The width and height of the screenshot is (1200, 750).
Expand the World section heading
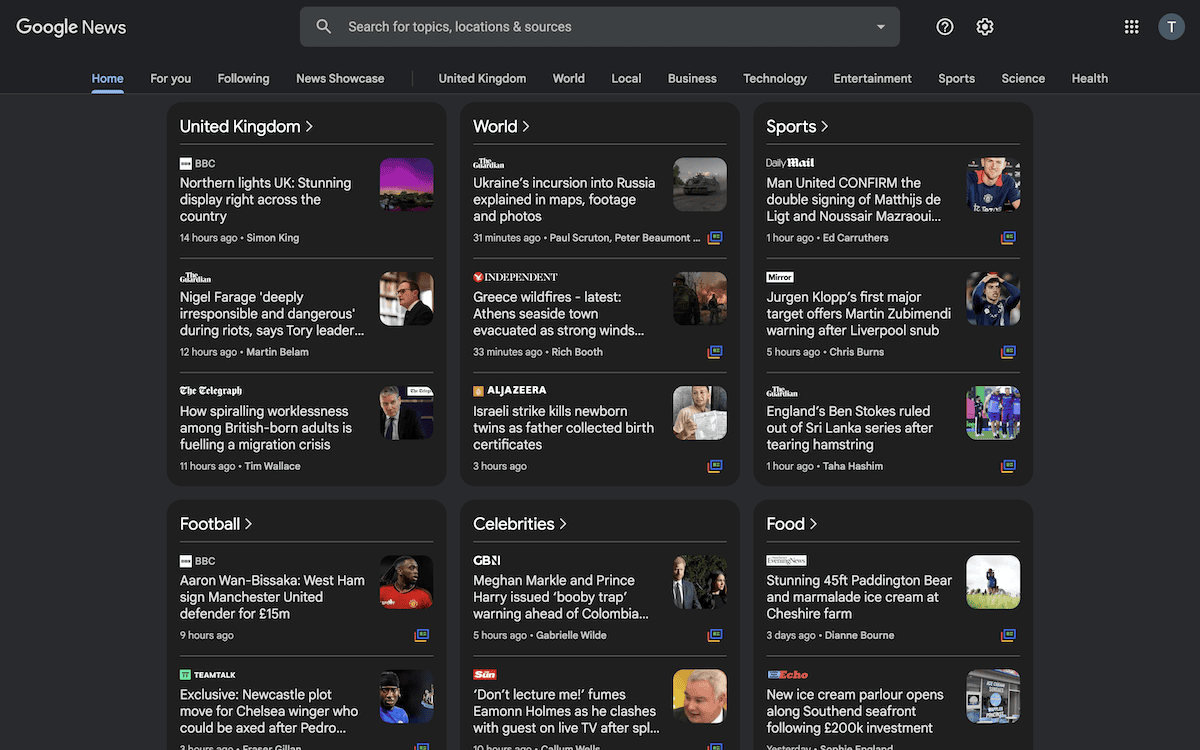point(502,126)
